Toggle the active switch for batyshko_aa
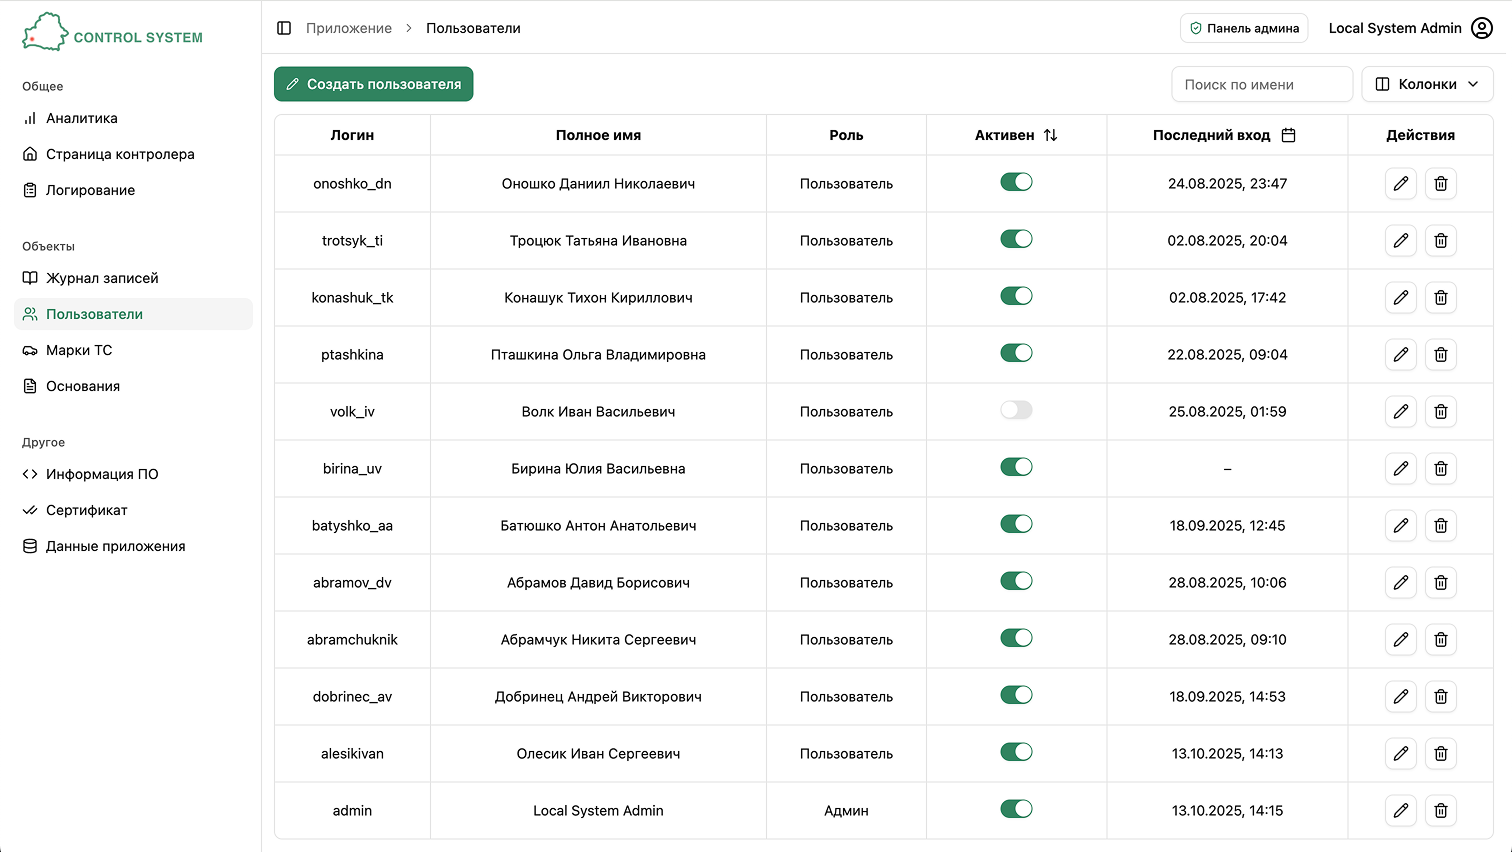1512x852 pixels. point(1016,524)
